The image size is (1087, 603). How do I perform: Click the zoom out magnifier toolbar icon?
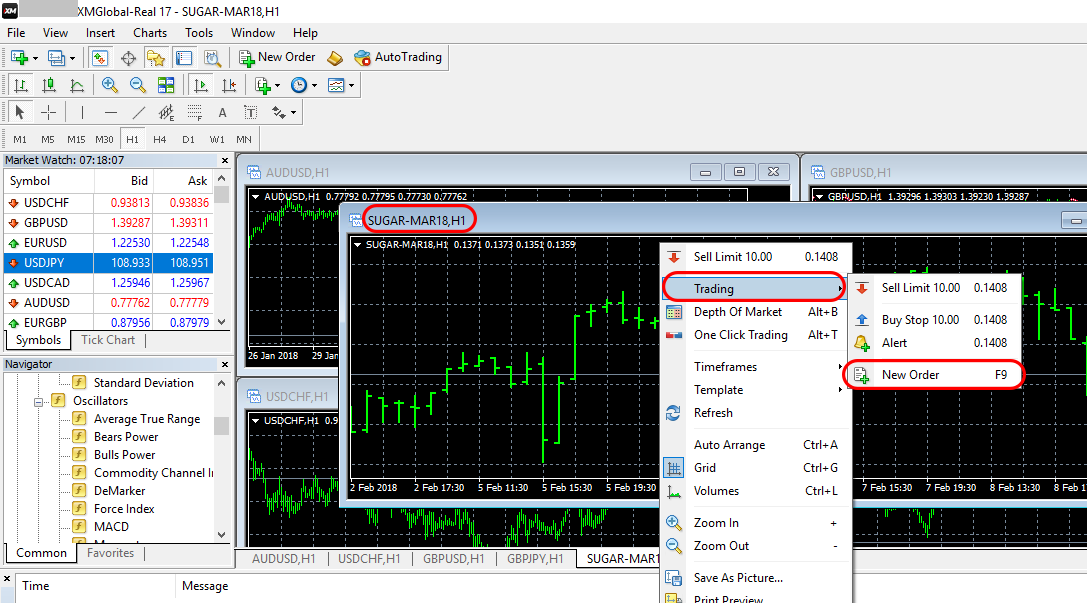coord(137,85)
